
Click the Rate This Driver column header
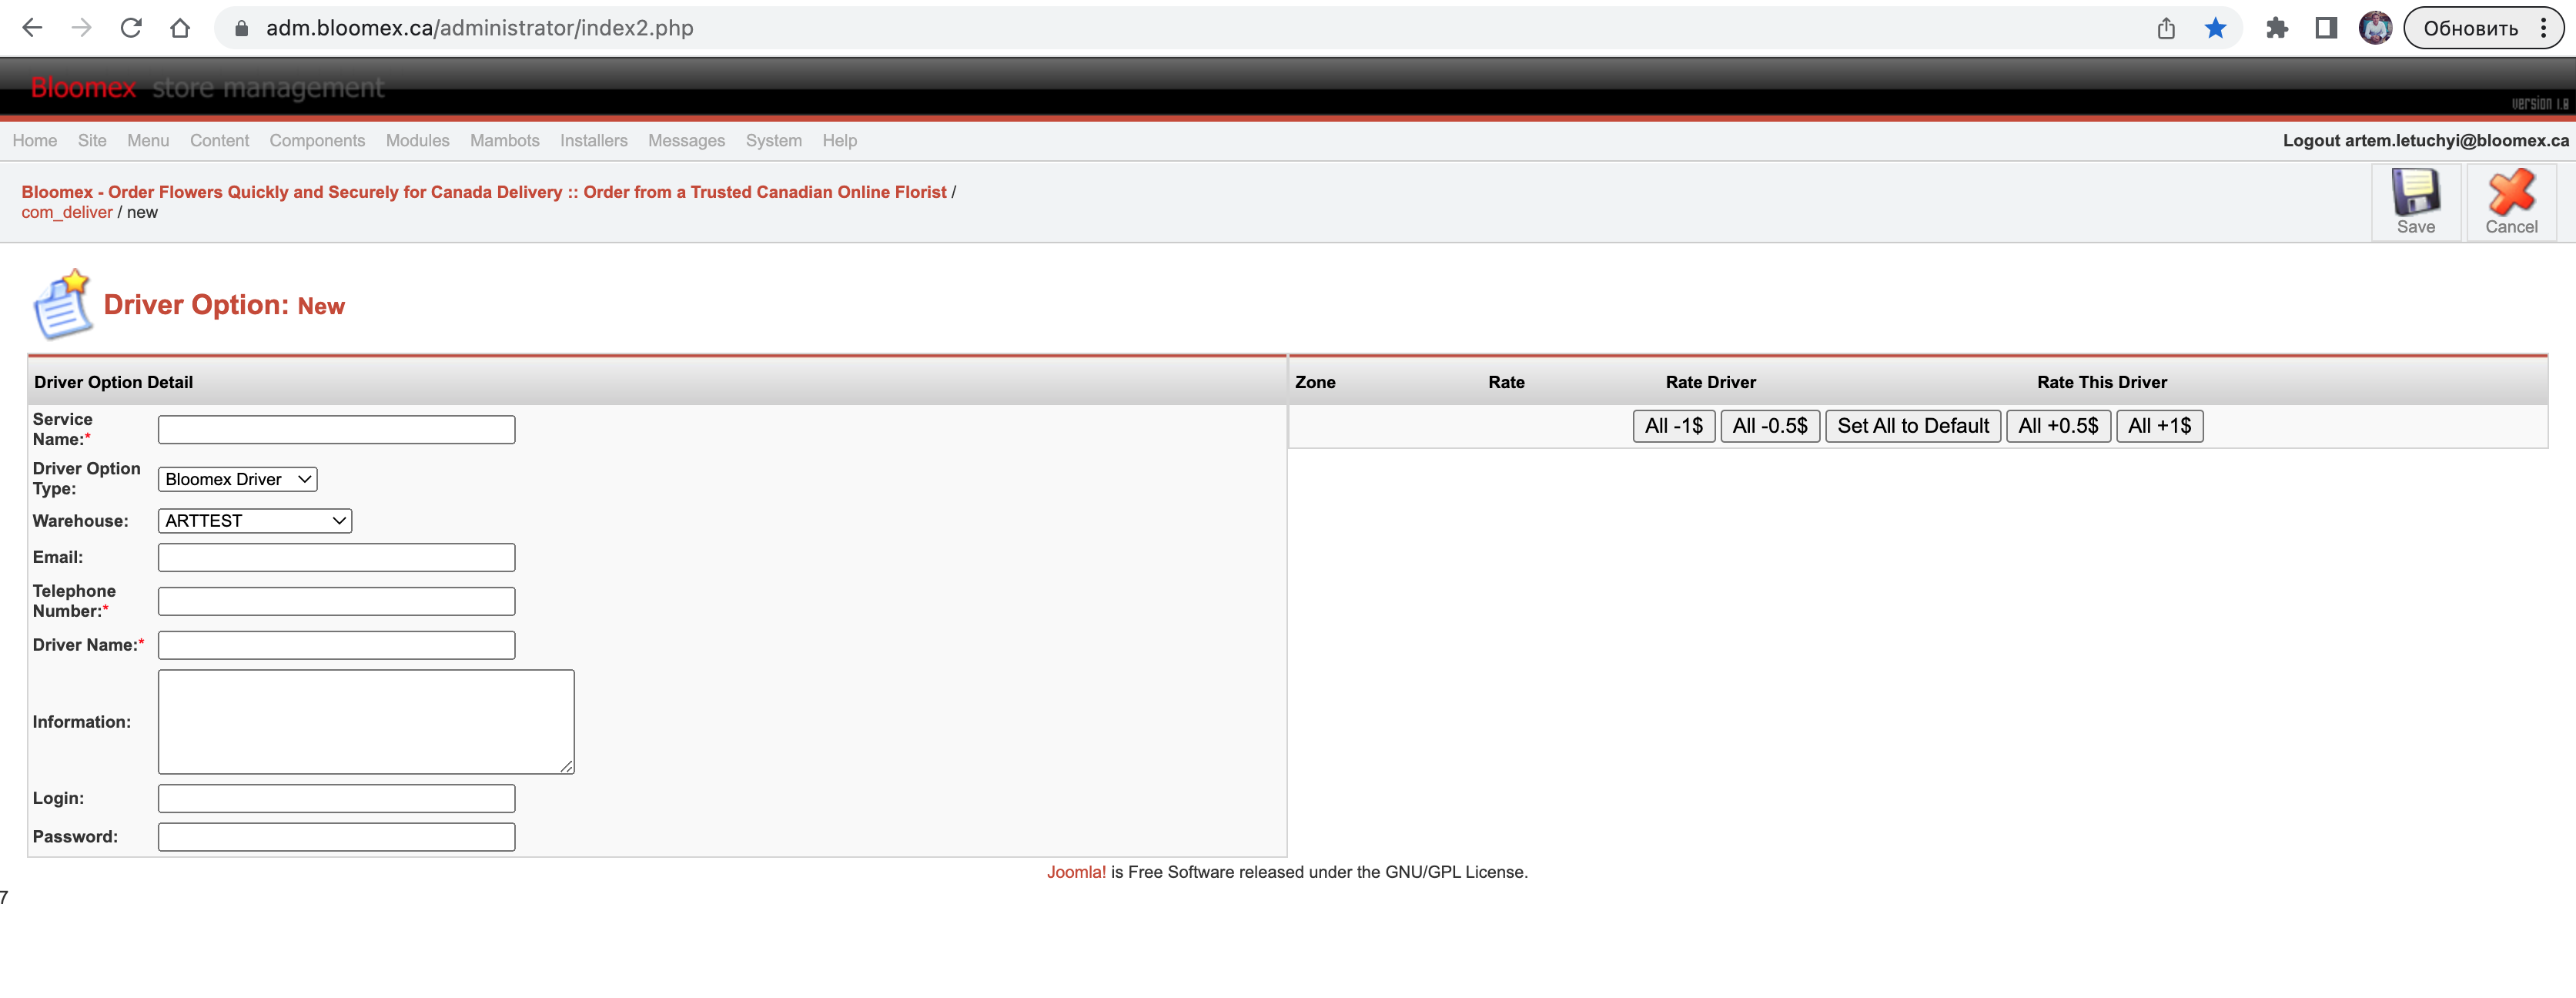[x=2102, y=382]
